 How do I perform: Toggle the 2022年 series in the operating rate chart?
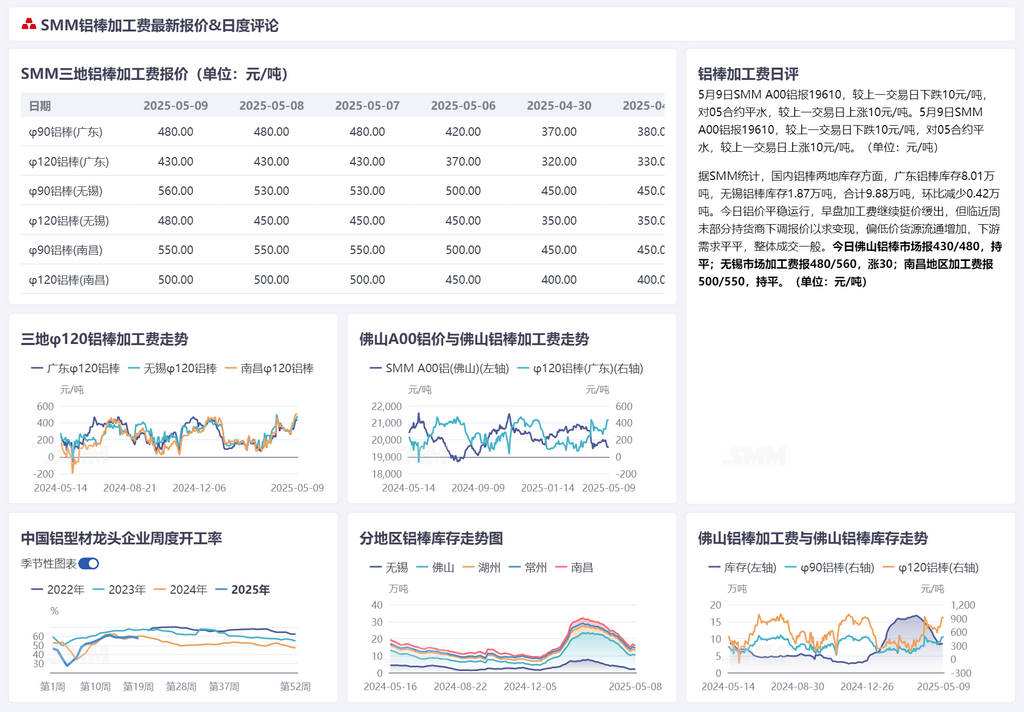coord(58,590)
